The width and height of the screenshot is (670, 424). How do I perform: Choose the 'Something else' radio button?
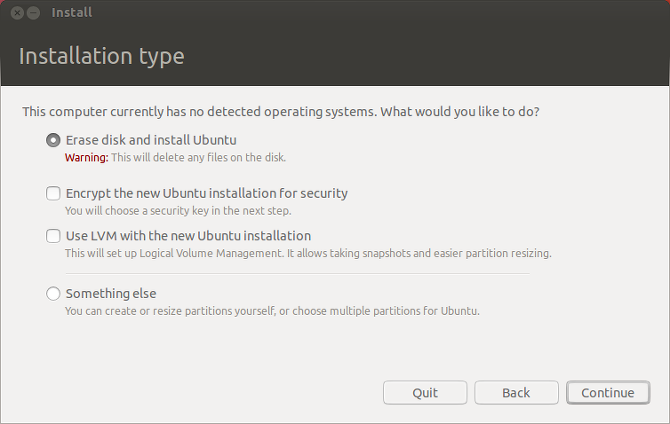tap(53, 294)
